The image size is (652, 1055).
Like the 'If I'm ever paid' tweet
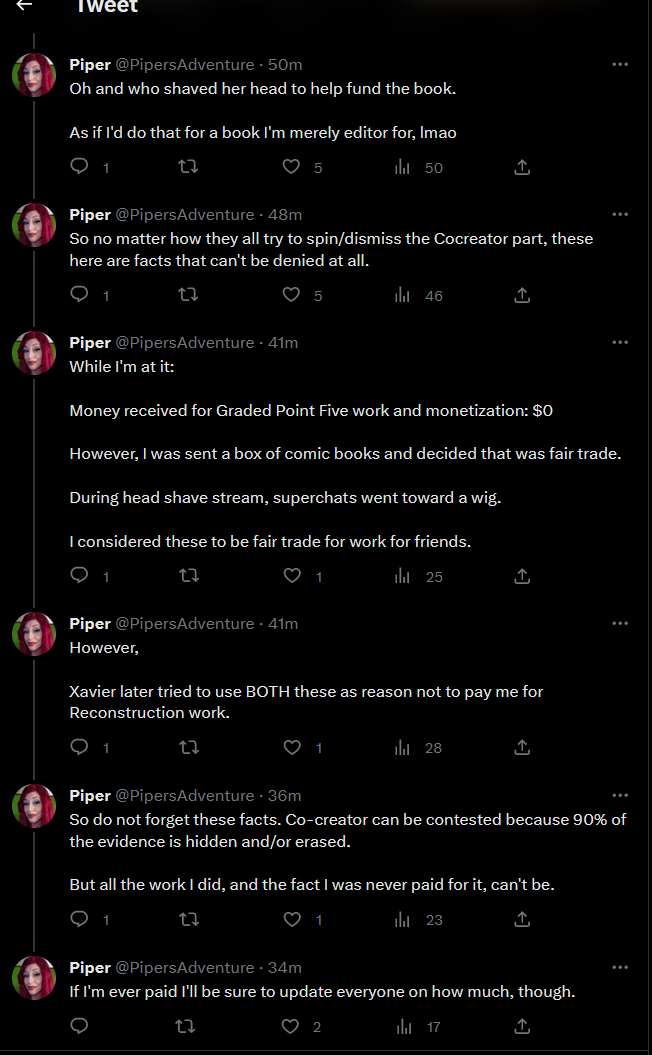click(292, 1026)
